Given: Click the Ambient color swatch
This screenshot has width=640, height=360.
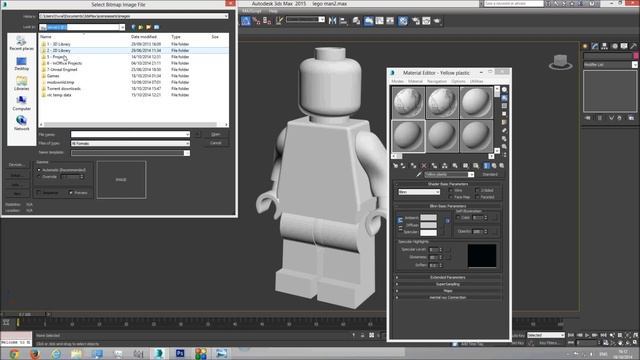Looking at the screenshot, I should [429, 218].
